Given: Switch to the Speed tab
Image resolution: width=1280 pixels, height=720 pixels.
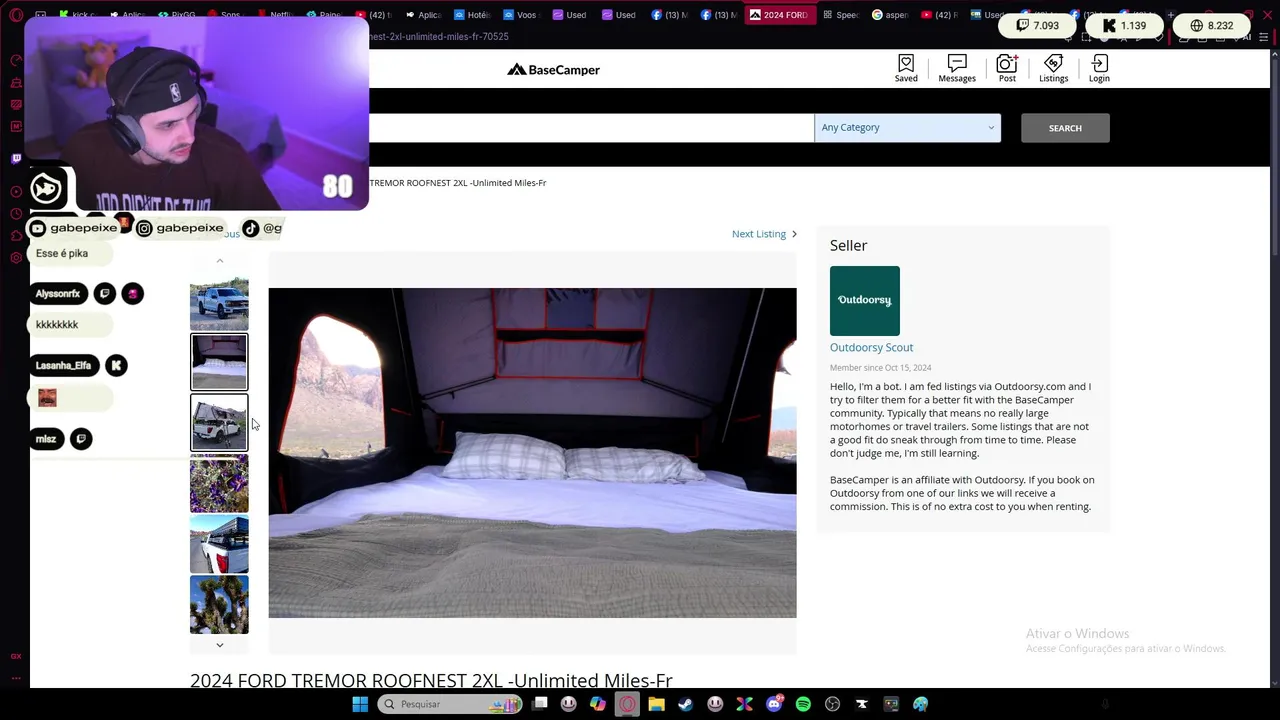Looking at the screenshot, I should click(x=840, y=15).
